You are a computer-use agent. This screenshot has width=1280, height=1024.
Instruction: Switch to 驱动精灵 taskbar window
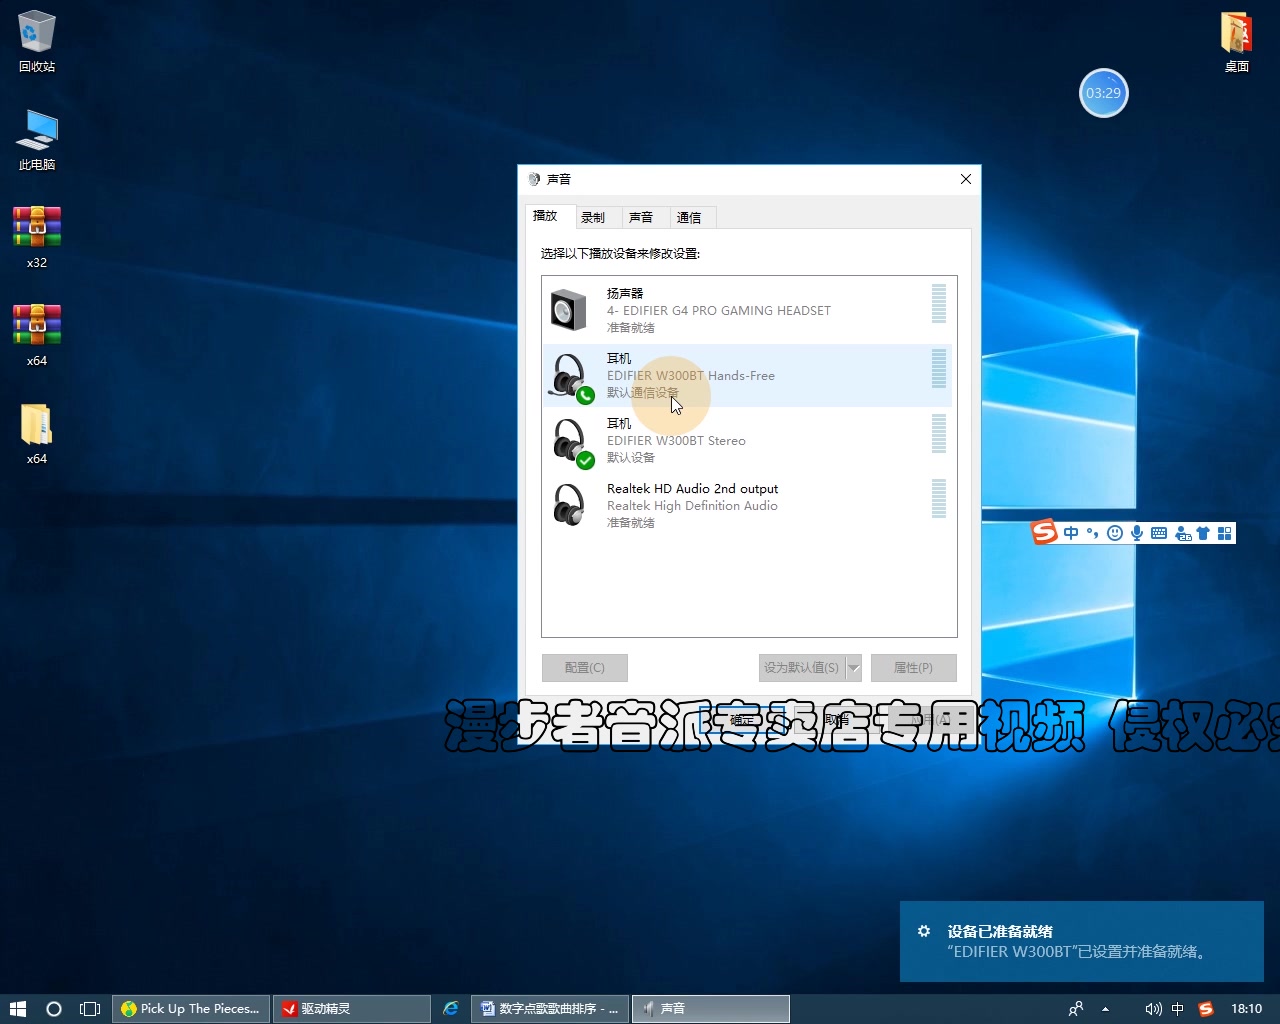click(352, 1009)
